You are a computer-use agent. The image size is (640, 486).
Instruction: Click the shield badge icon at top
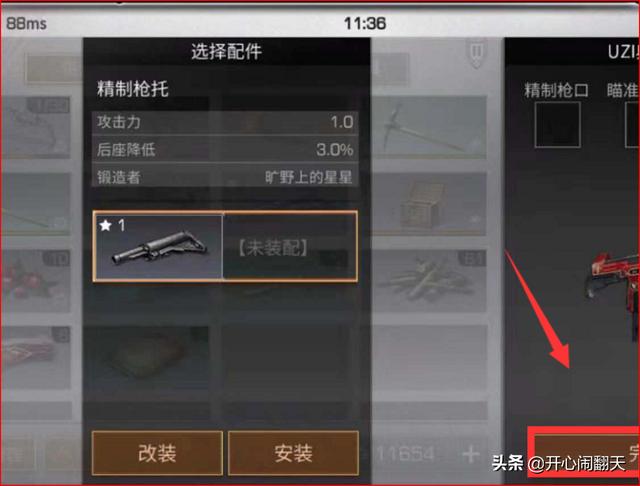476,53
